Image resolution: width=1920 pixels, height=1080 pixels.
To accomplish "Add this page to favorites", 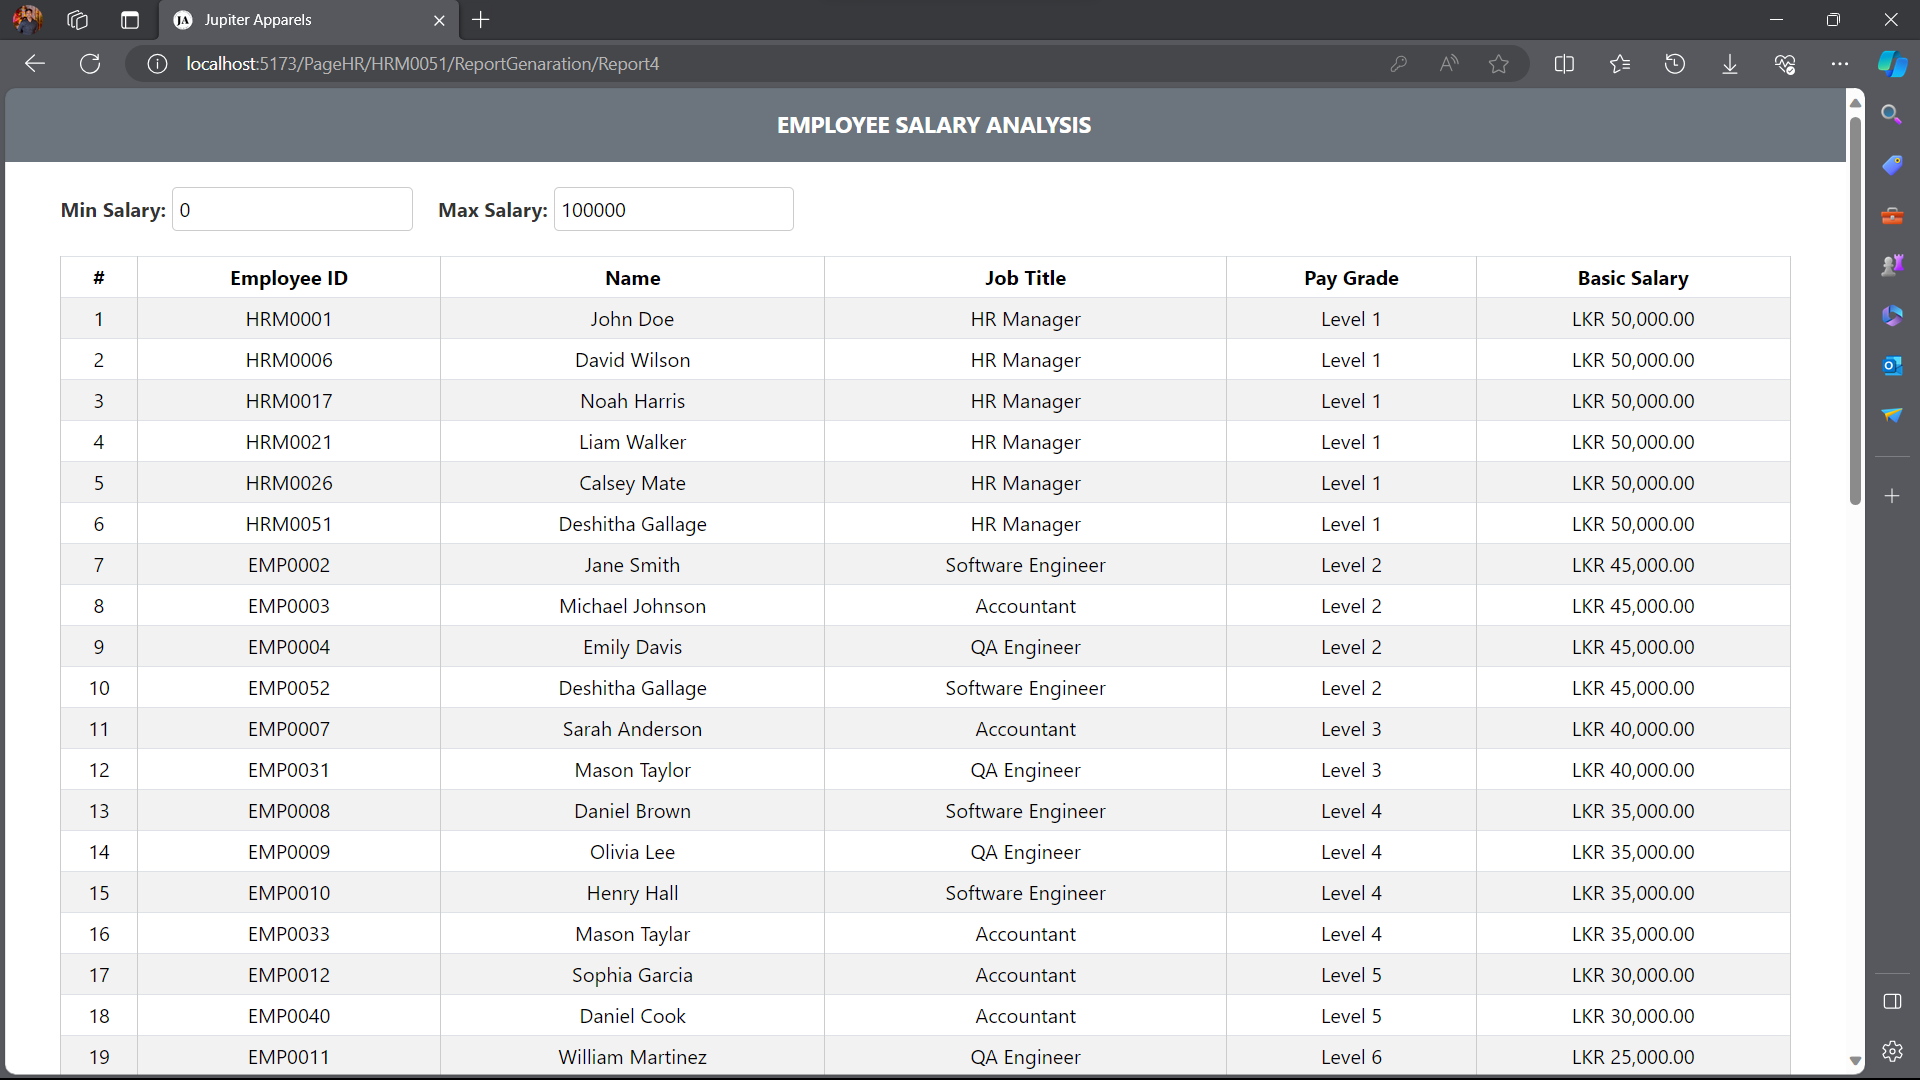I will point(1499,63).
